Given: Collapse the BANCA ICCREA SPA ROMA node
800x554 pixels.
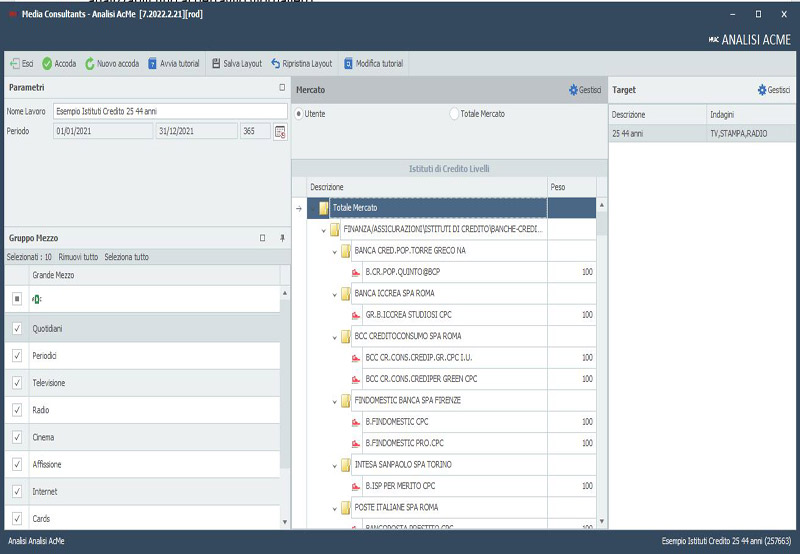Looking at the screenshot, I should click(x=334, y=293).
